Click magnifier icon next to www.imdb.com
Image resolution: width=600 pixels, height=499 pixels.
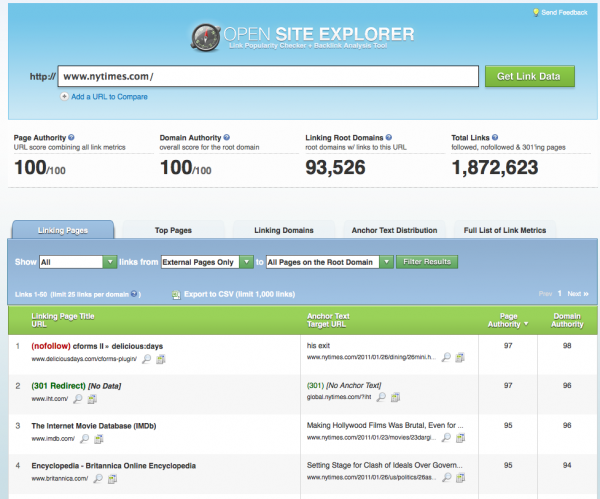point(84,438)
